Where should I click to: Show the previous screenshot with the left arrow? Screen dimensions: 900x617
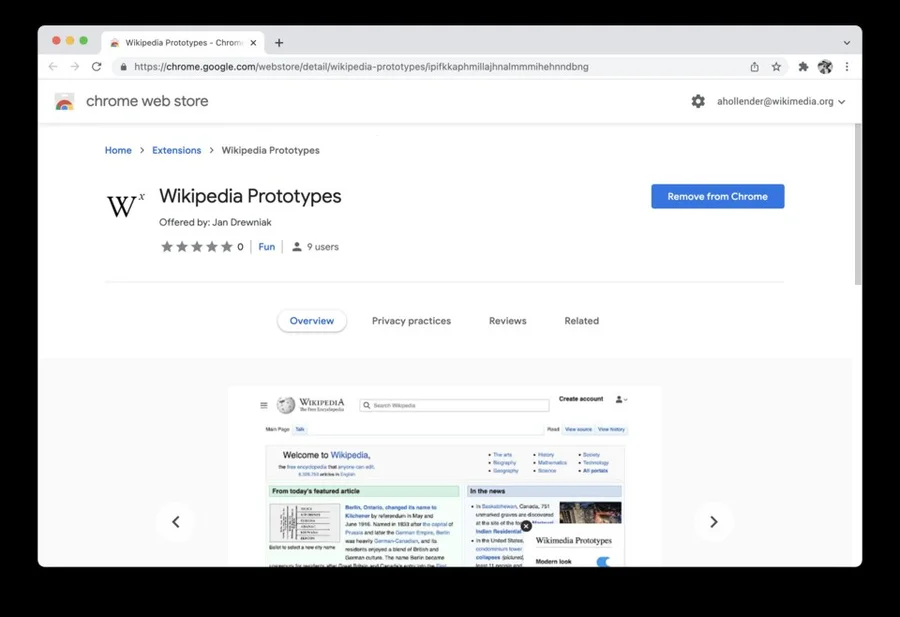click(176, 522)
